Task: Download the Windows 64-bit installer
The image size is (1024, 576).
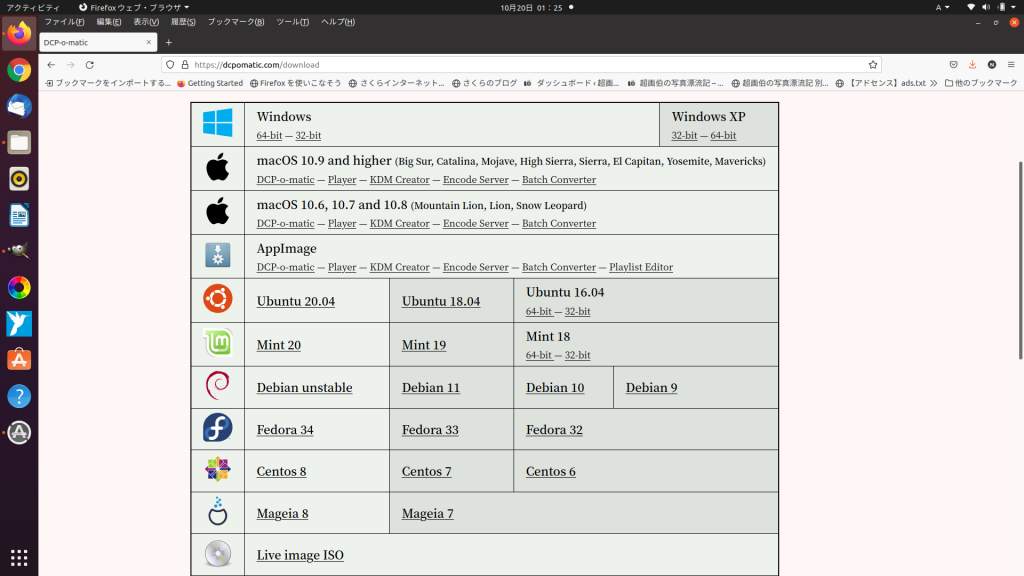Action: click(269, 135)
